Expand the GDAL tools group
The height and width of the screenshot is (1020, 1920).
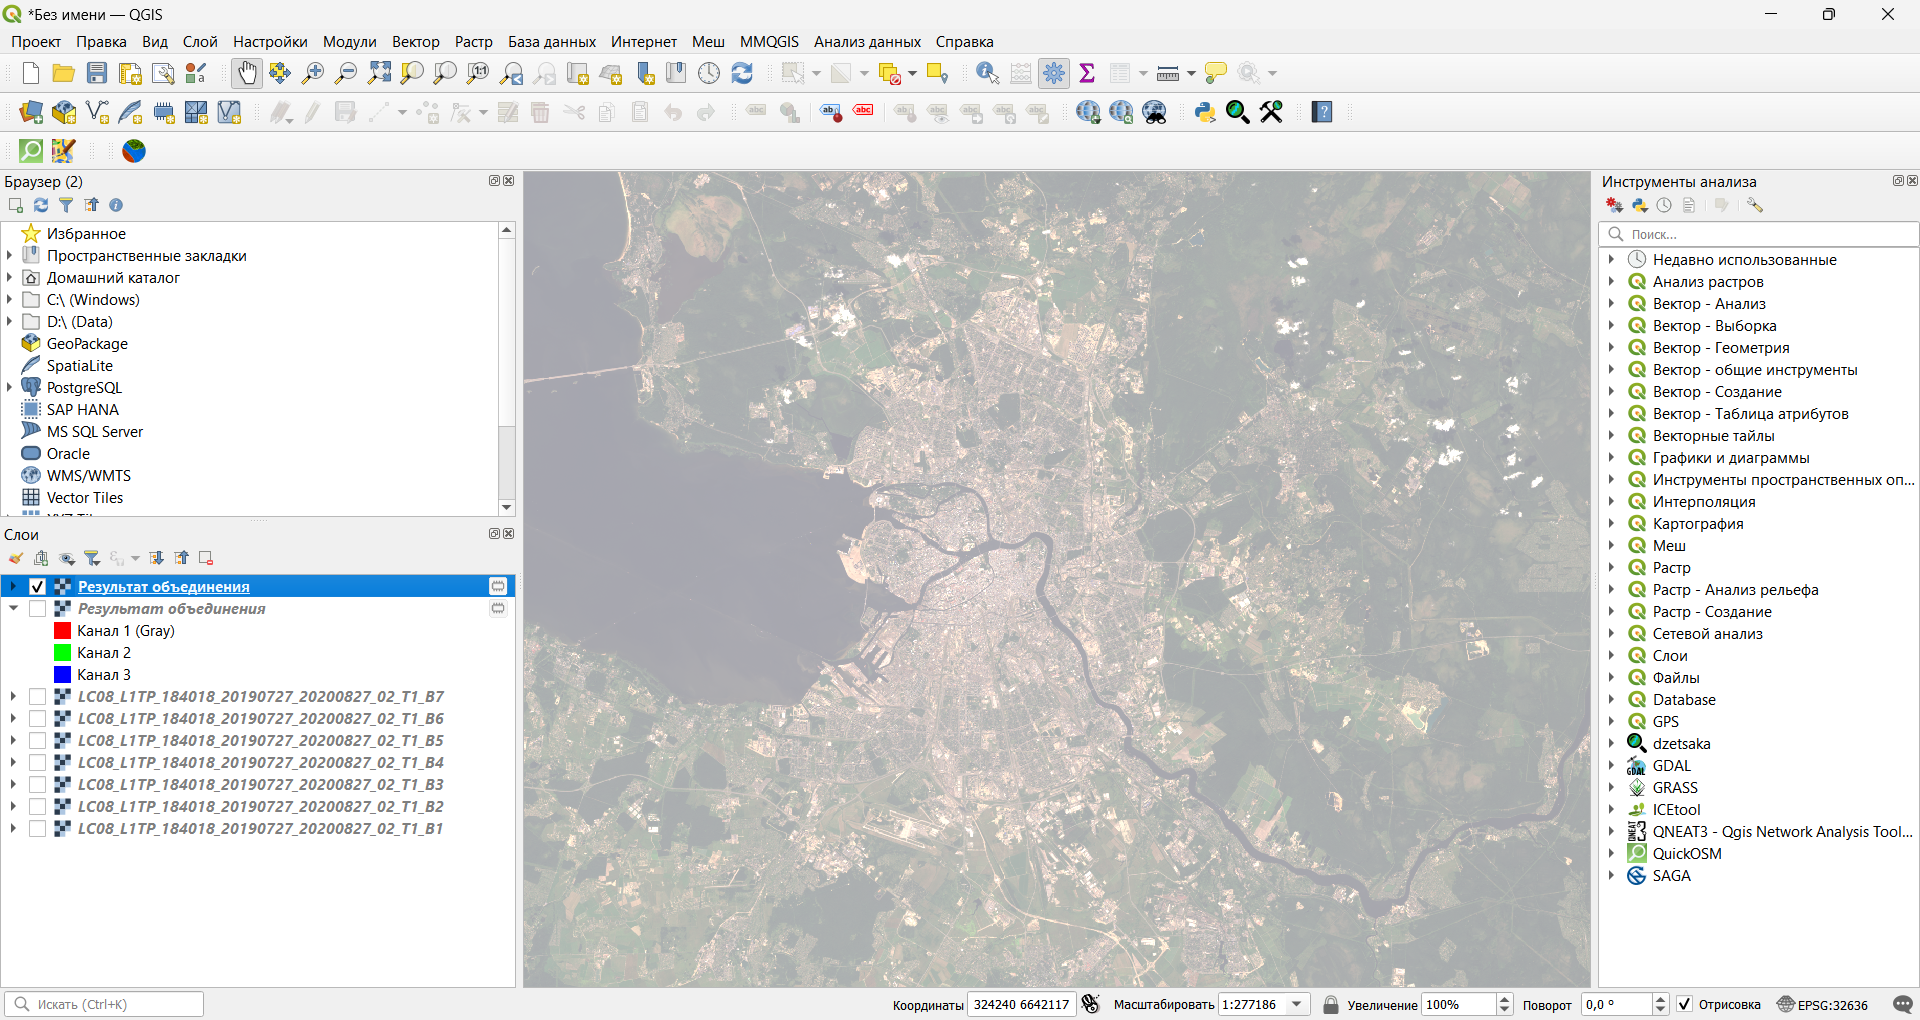pos(1611,766)
